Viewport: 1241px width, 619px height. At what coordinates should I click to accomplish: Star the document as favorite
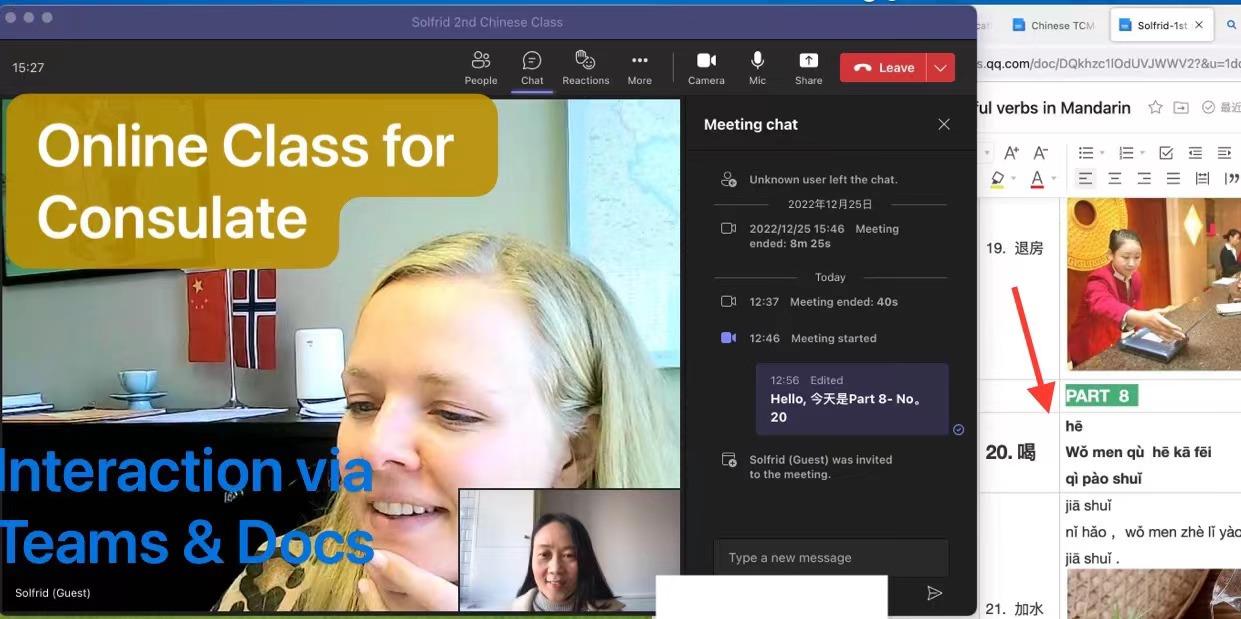pos(1155,108)
